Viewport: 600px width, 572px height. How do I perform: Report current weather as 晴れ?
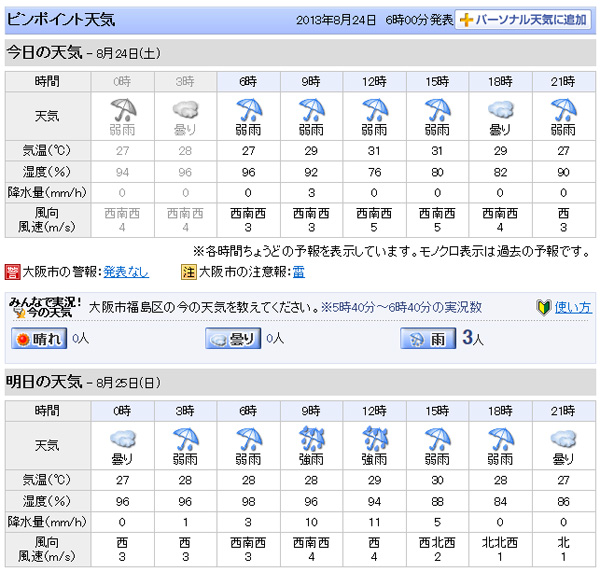coord(38,339)
